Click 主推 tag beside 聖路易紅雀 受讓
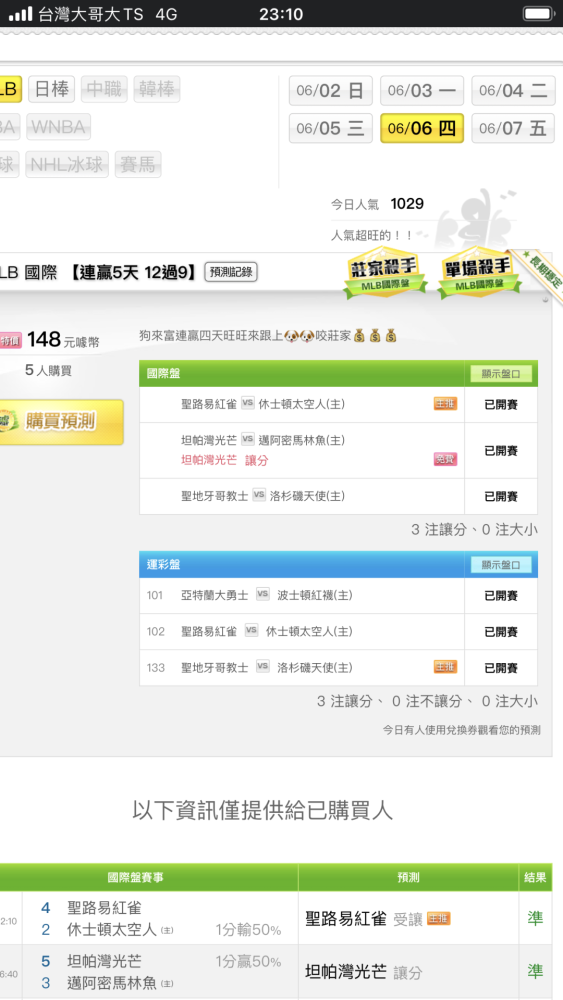The width and height of the screenshot is (563, 1000). click(439, 918)
